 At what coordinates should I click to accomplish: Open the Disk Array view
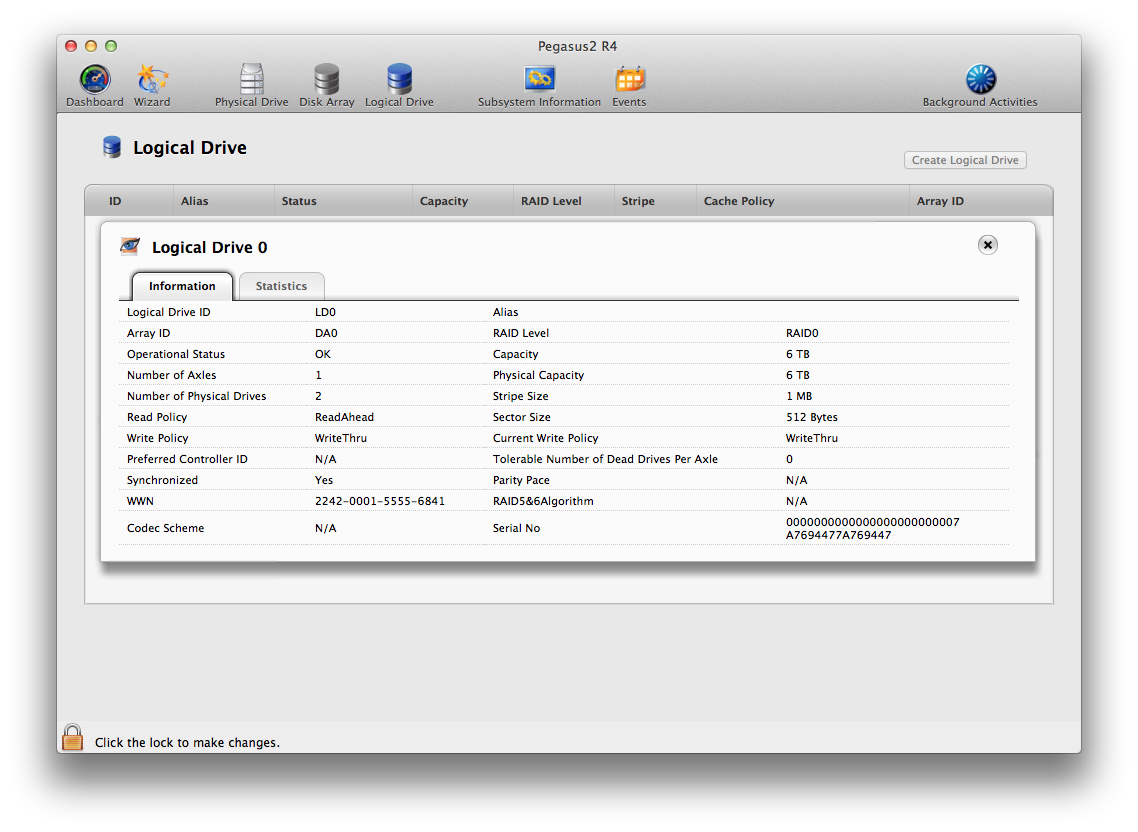coord(327,85)
